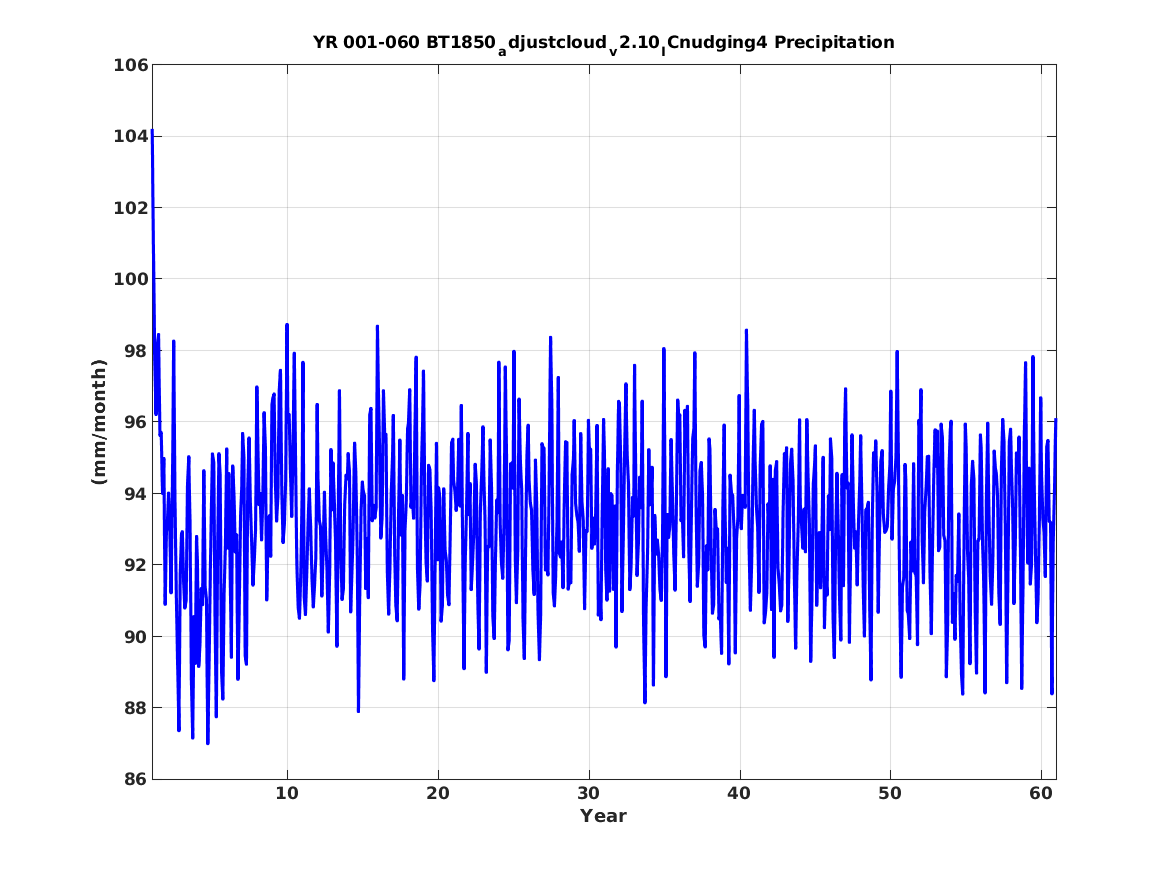Click y-axis tick label 86
Image resolution: width=1167 pixels, height=875 pixels.
point(135,780)
